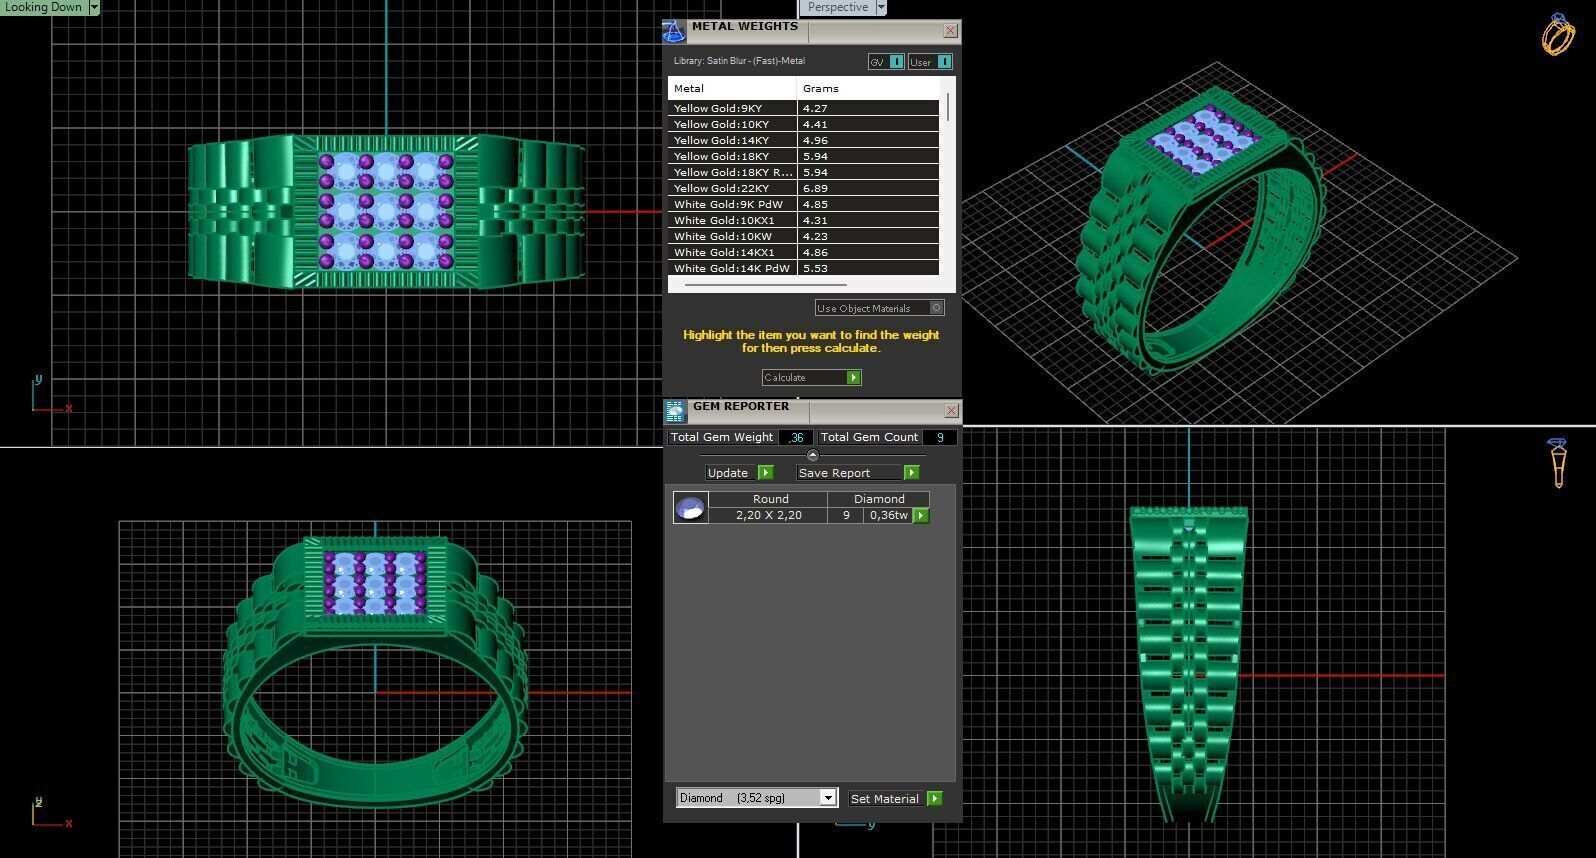Close the Metal Weights panel
The width and height of the screenshot is (1596, 858).
(x=950, y=31)
